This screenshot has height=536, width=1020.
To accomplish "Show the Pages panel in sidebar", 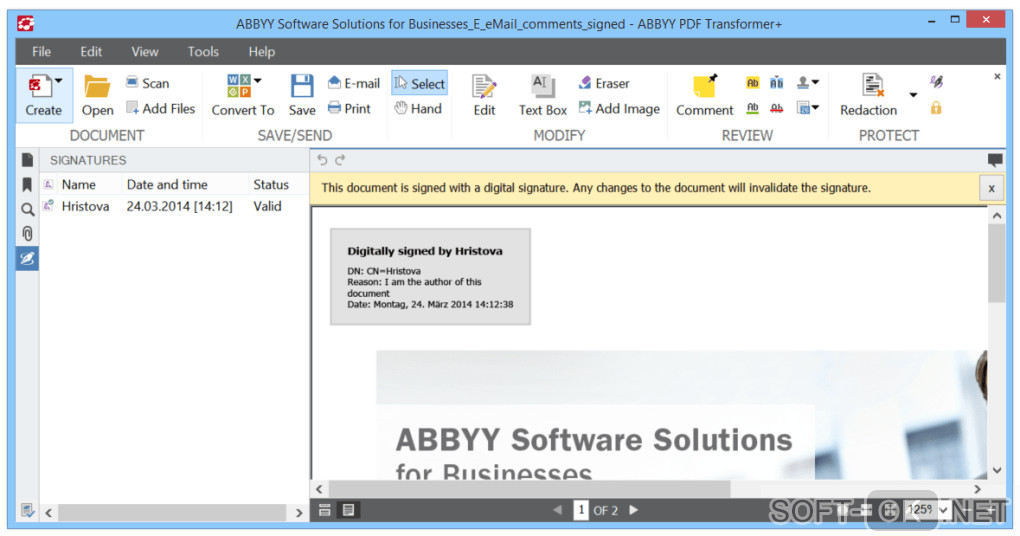I will [x=27, y=160].
